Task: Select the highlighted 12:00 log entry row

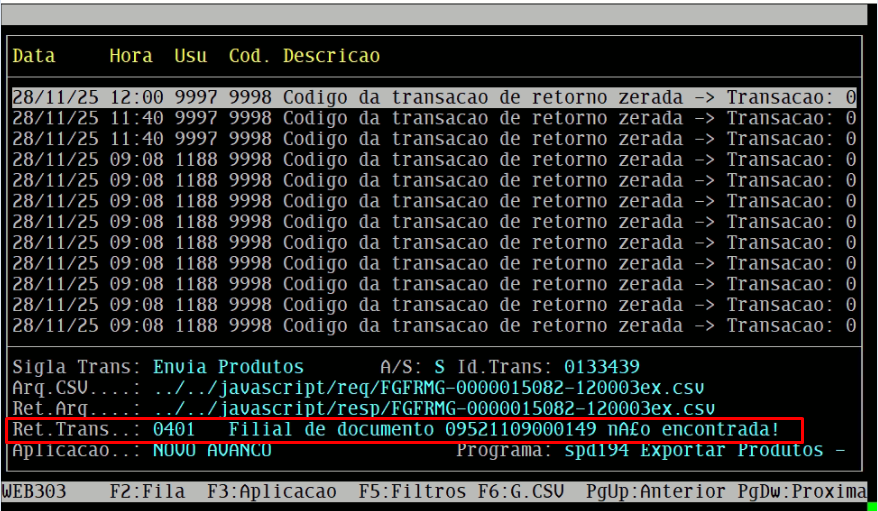Action: coord(434,98)
